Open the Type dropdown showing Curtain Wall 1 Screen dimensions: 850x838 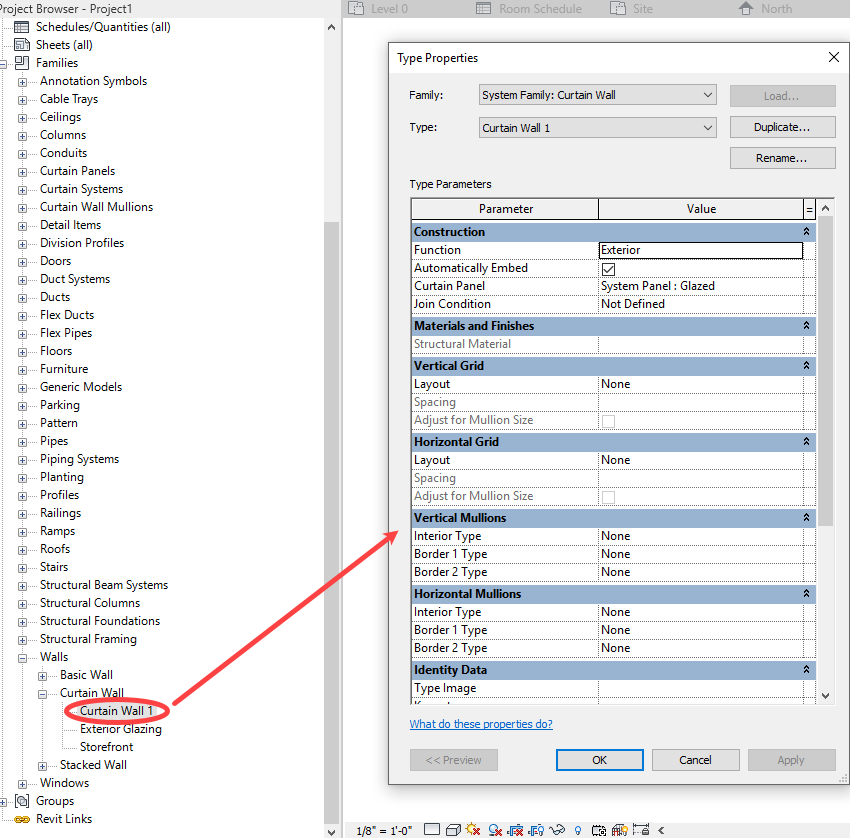597,128
